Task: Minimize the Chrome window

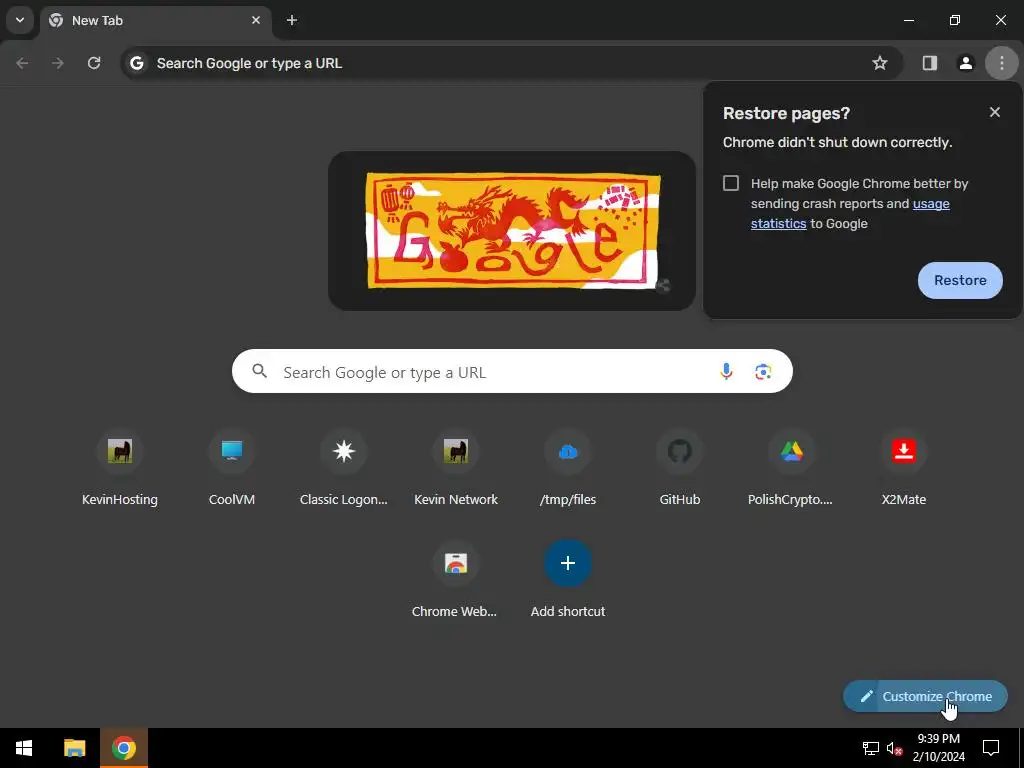Action: (908, 20)
